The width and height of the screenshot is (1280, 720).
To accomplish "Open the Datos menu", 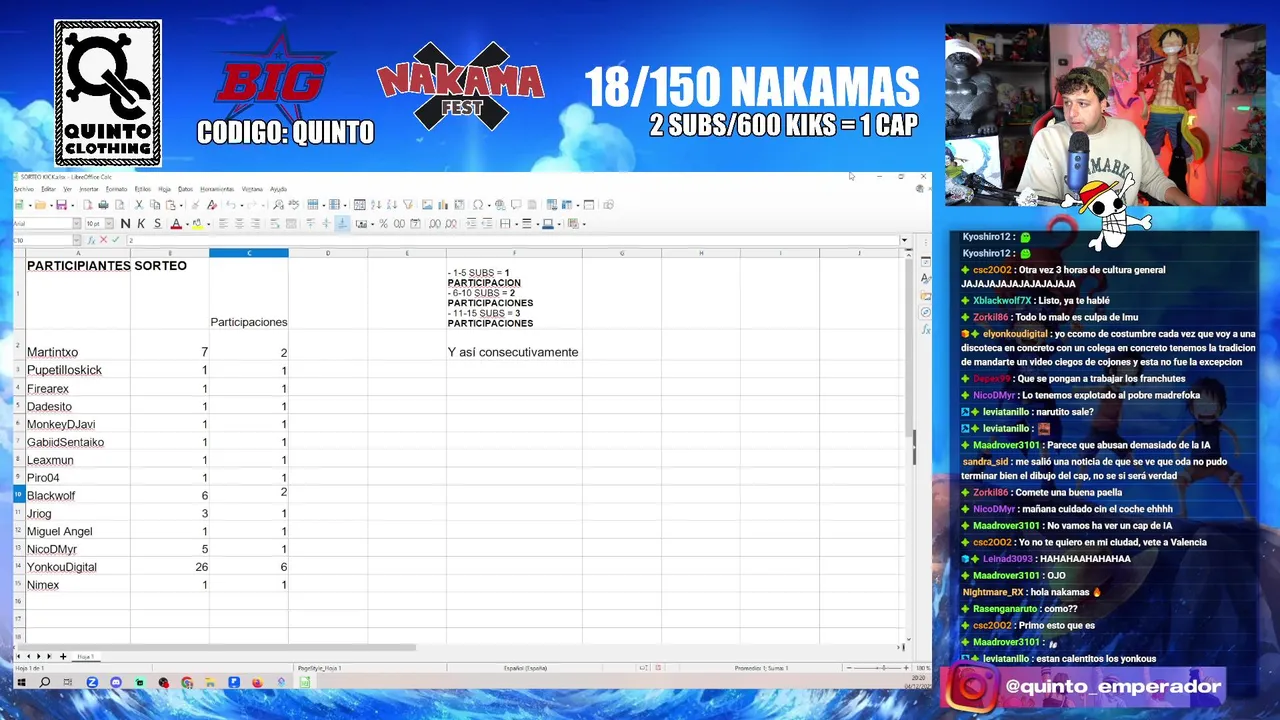I will [x=185, y=189].
